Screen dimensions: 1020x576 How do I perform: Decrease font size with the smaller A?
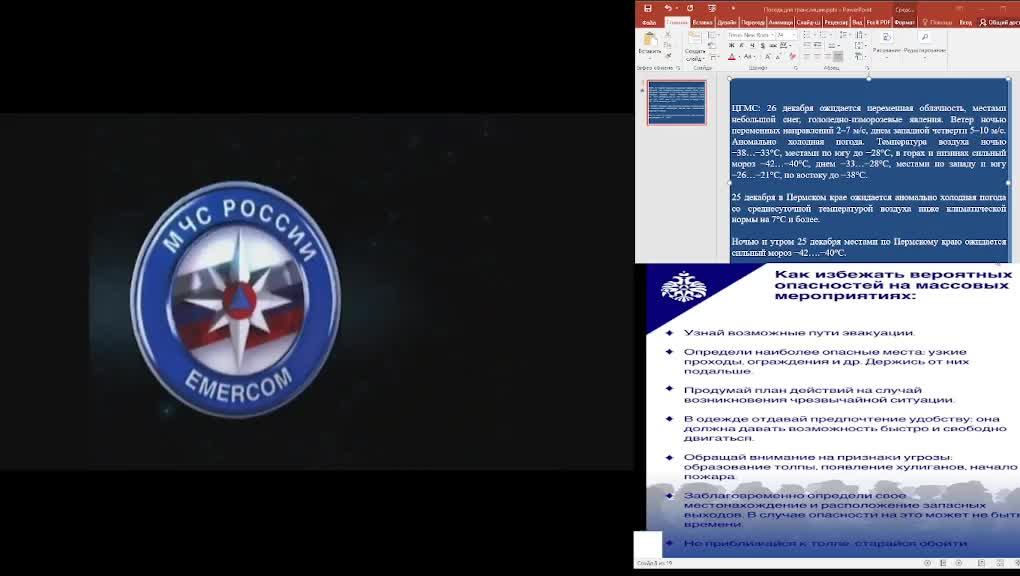(778, 57)
